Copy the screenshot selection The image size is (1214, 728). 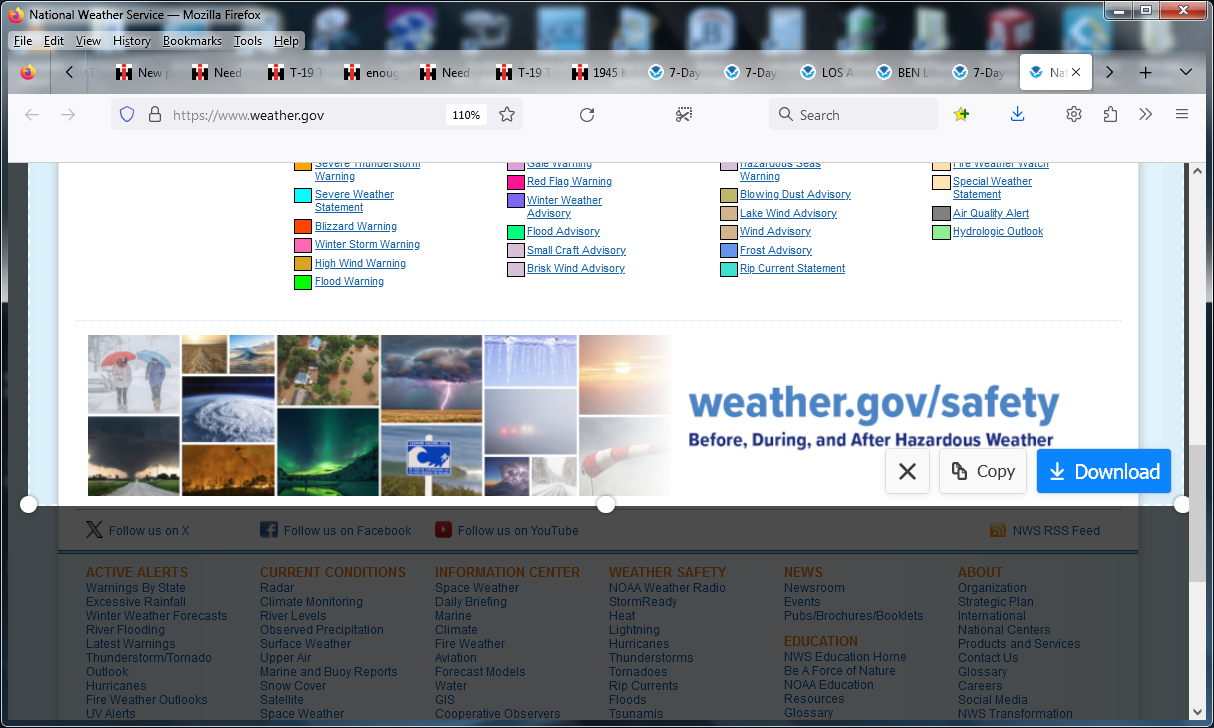[x=983, y=471]
